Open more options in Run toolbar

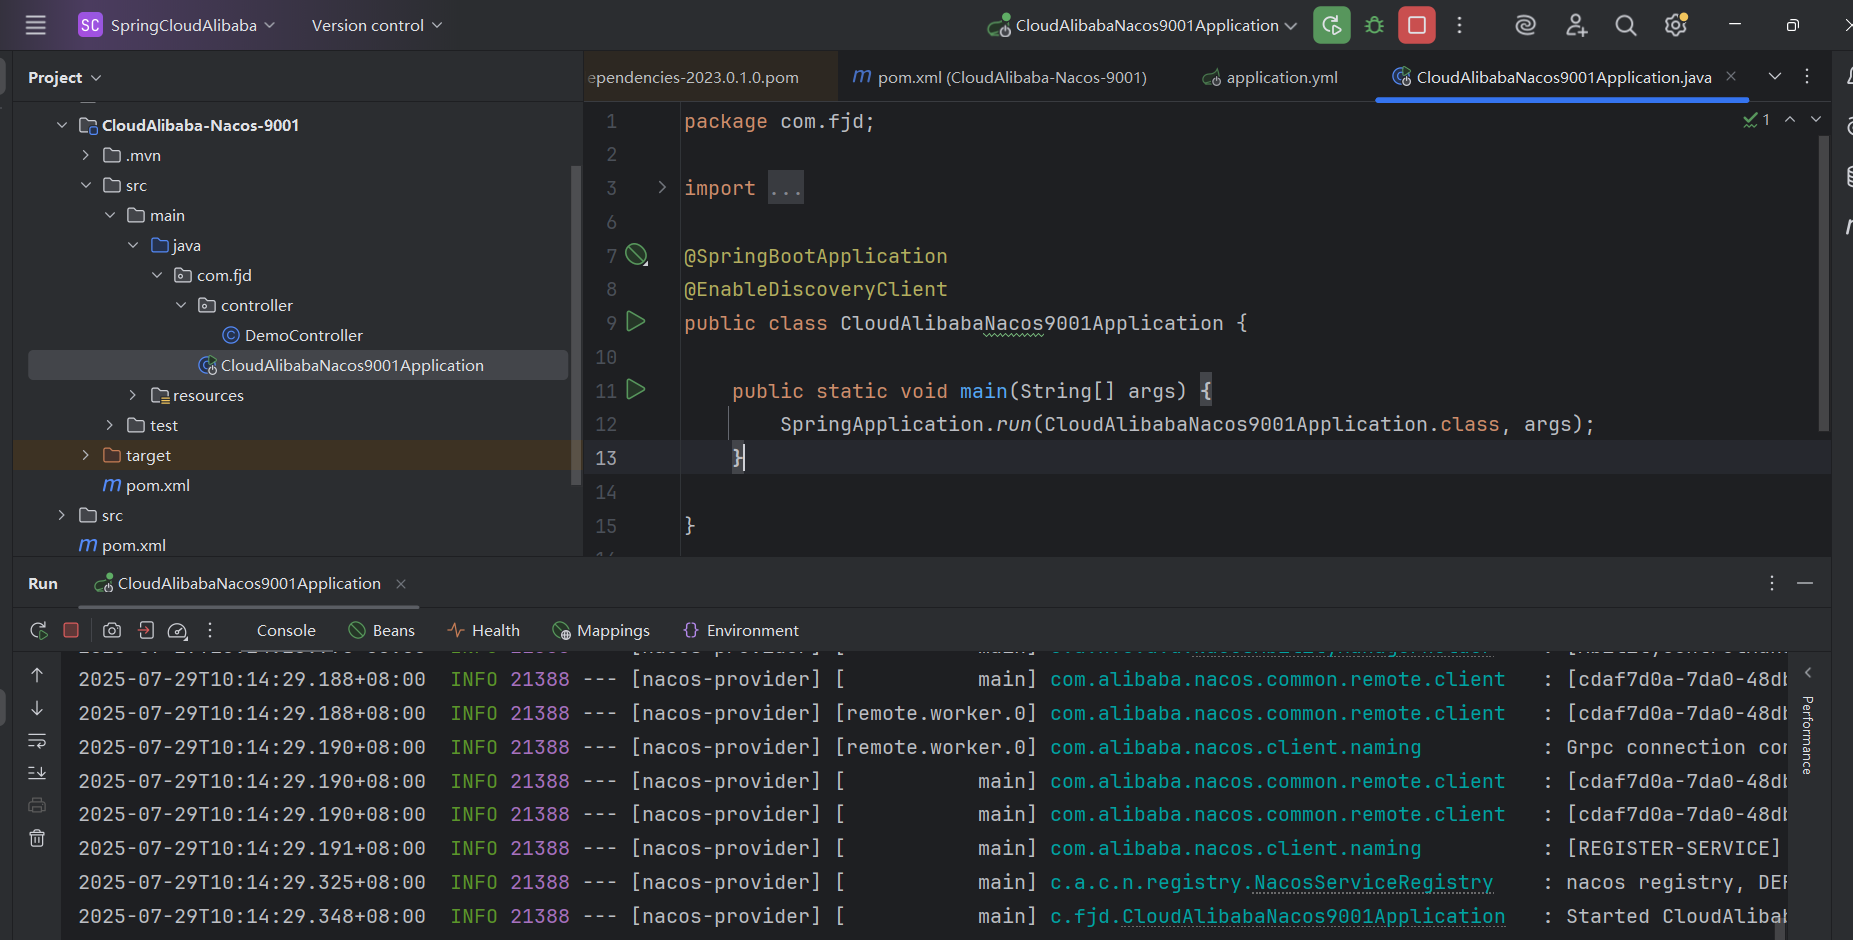click(x=210, y=630)
